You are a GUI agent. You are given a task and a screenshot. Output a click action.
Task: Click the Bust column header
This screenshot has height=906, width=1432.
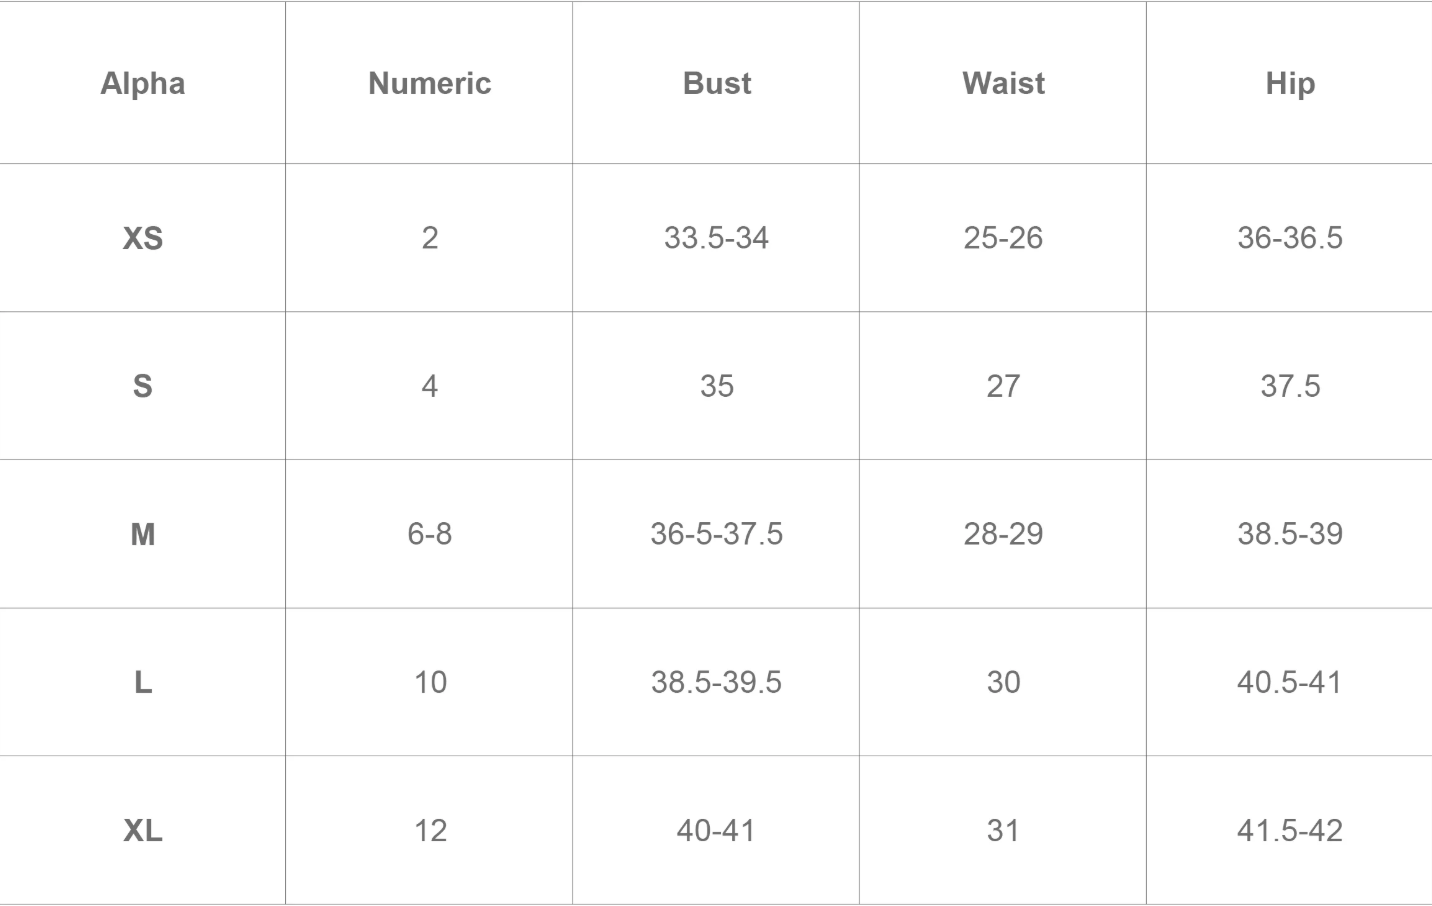(717, 83)
